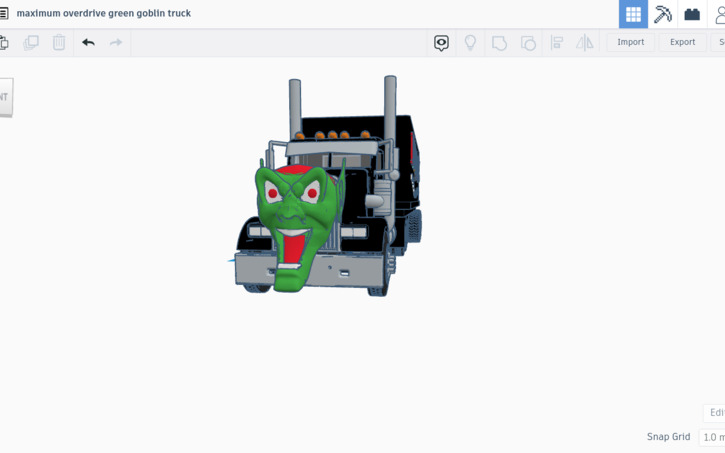Click the view cube face

click(x=6, y=97)
